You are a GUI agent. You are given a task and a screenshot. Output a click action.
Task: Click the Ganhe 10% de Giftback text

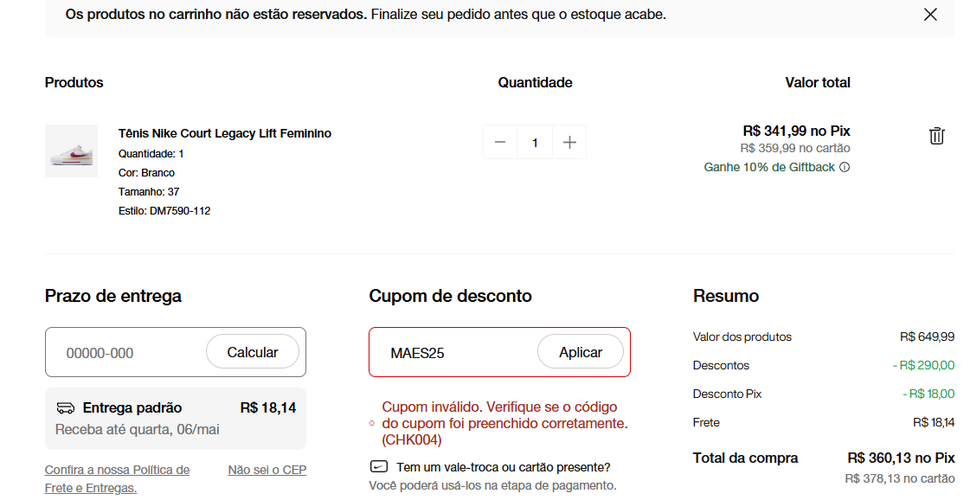[770, 167]
